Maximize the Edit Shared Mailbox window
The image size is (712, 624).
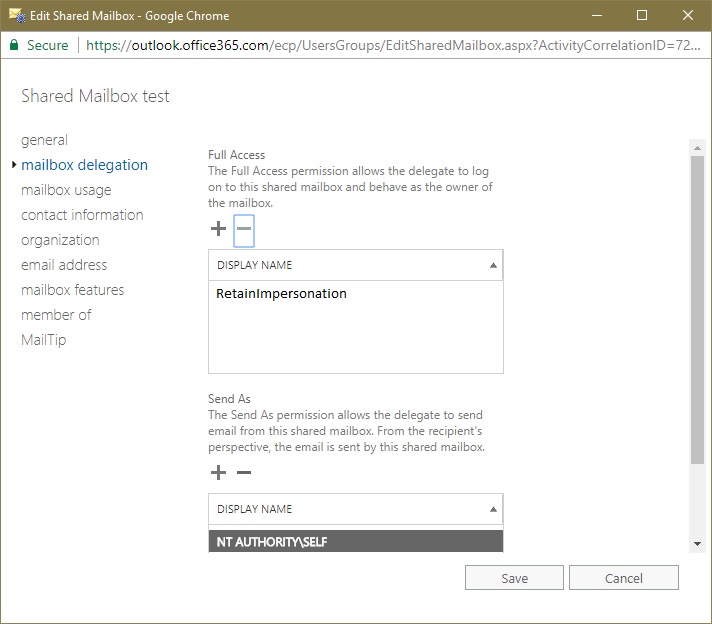pyautogui.click(x=642, y=15)
